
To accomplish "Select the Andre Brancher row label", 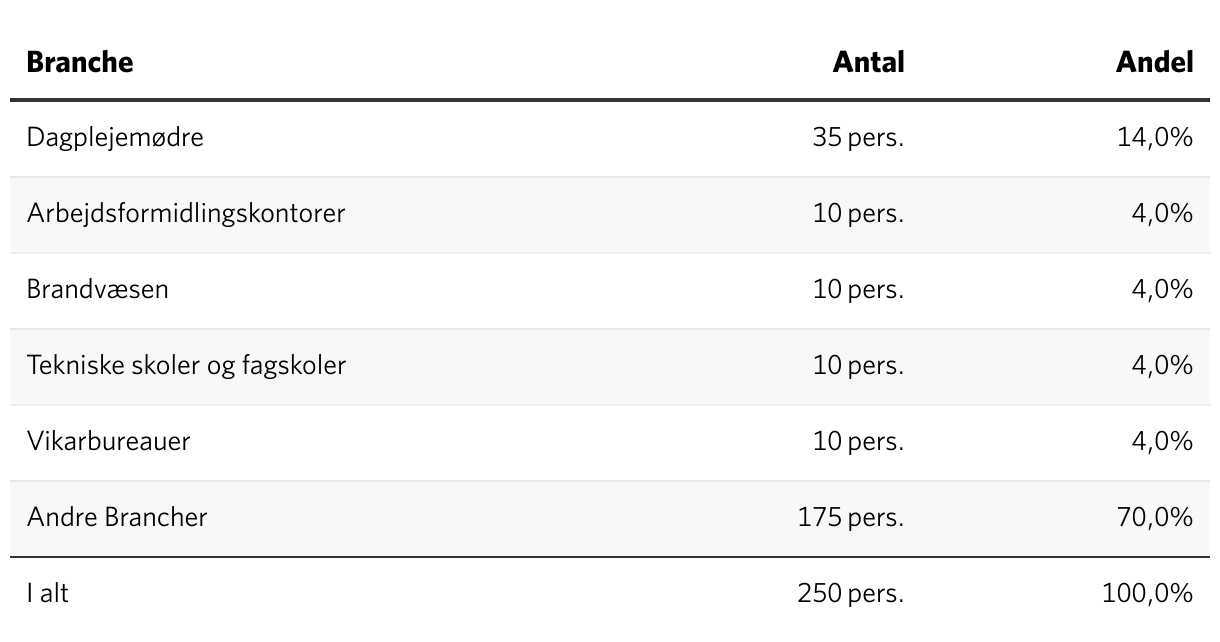I will [117, 517].
